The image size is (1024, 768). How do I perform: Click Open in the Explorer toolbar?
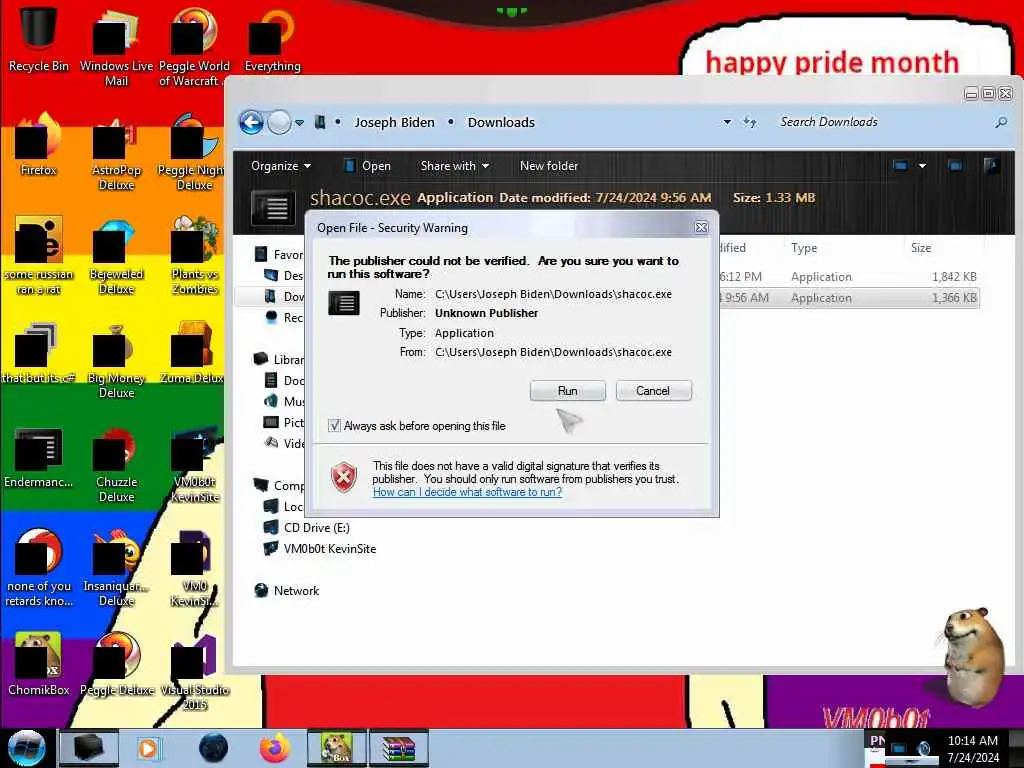click(368, 166)
